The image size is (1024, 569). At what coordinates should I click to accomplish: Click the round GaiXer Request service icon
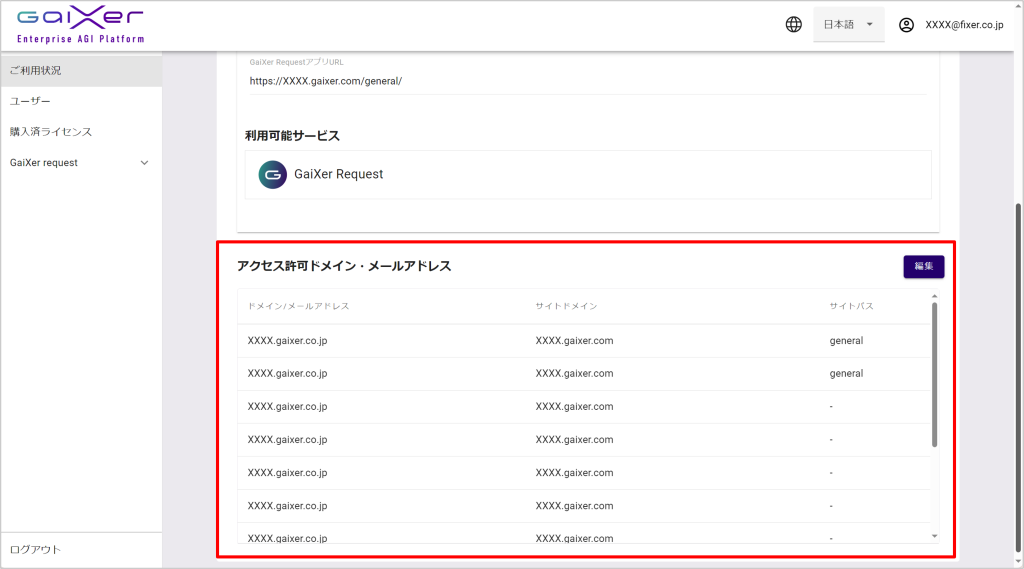pyautogui.click(x=272, y=174)
